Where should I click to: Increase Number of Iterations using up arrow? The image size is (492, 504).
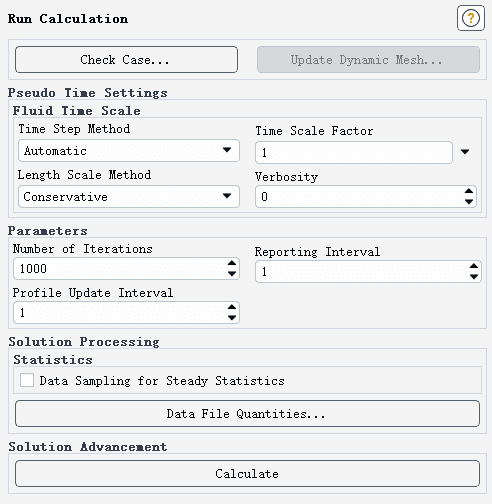pyautogui.click(x=232, y=263)
